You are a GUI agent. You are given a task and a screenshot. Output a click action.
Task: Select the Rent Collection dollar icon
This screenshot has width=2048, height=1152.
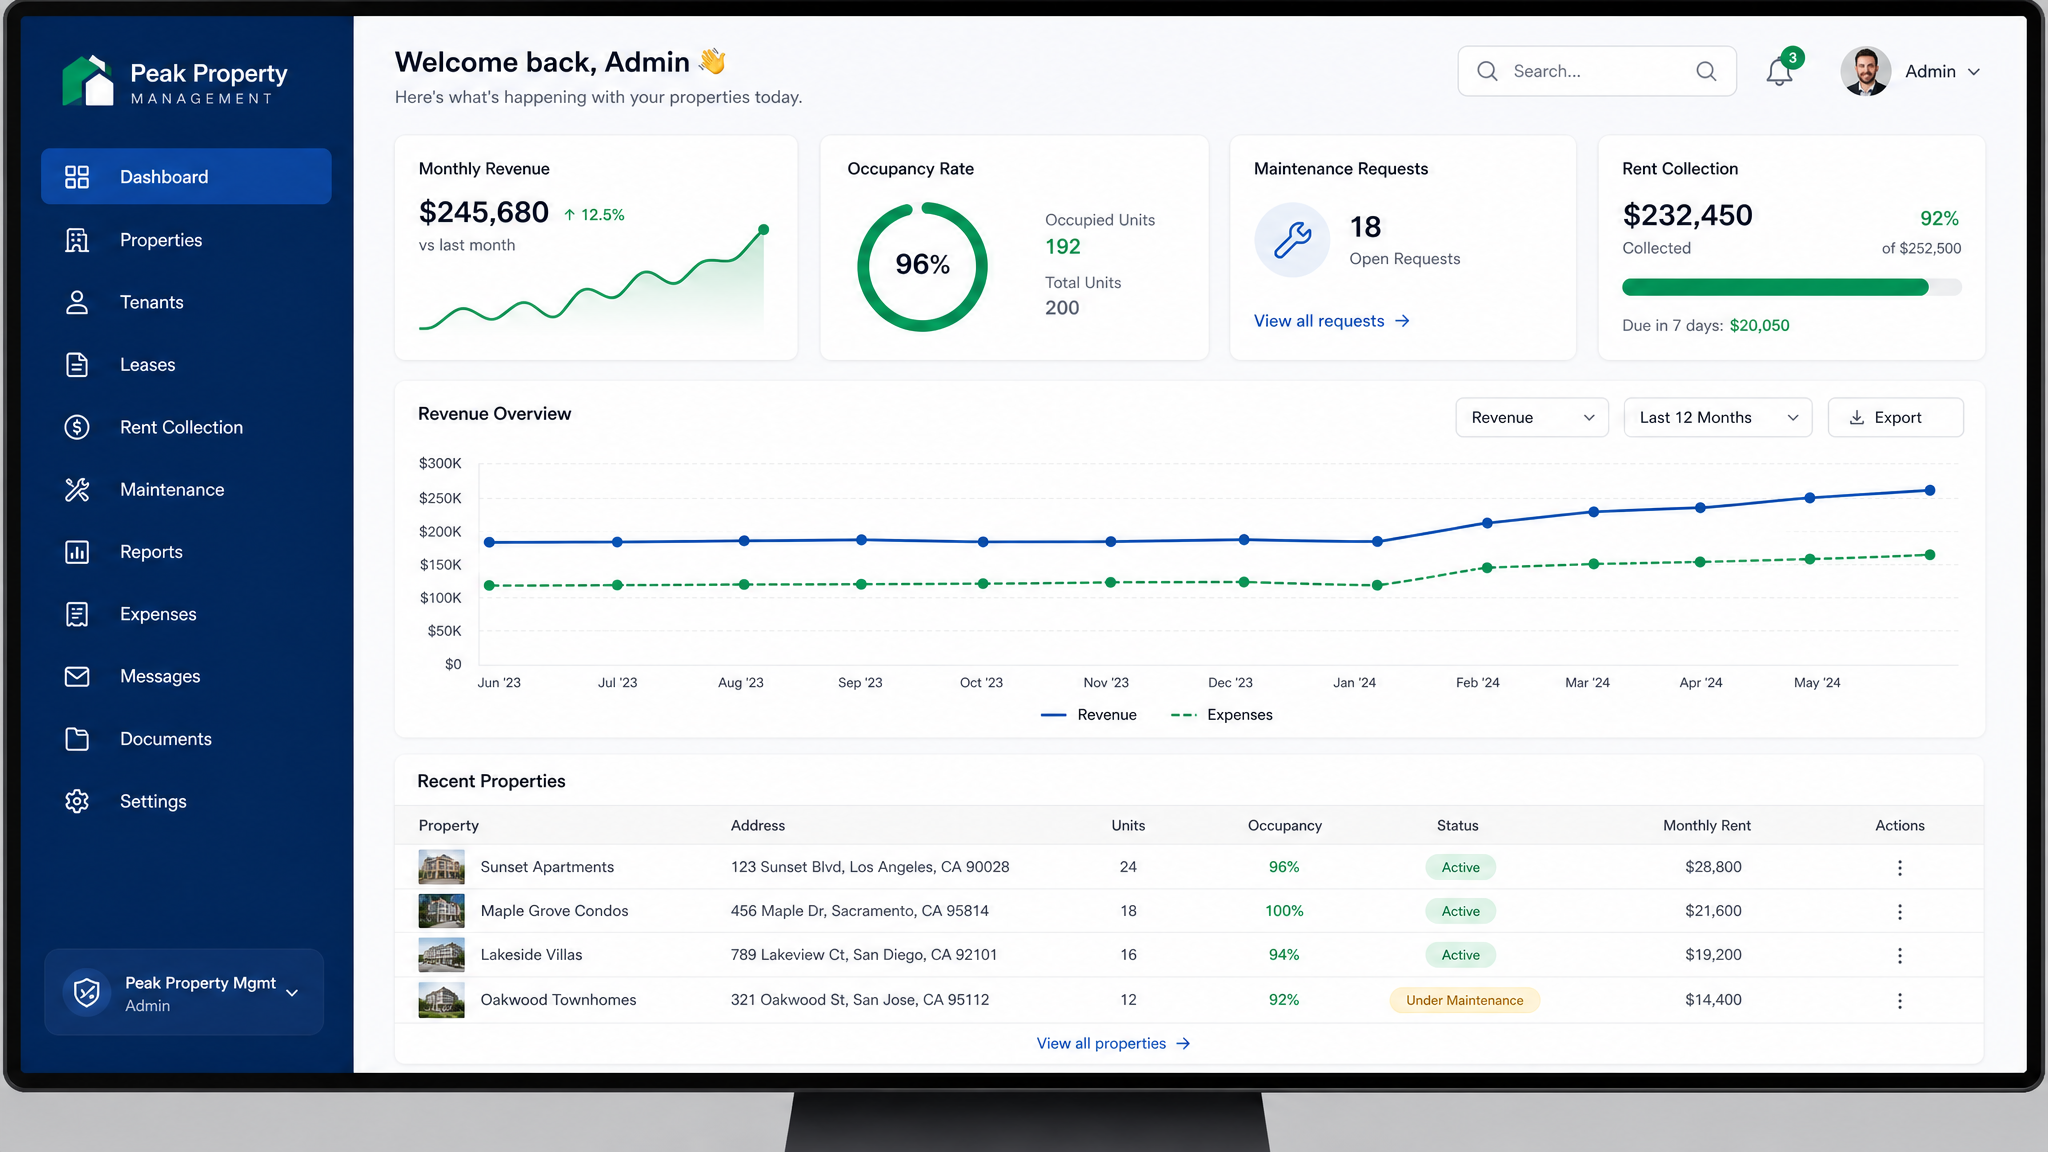point(77,427)
